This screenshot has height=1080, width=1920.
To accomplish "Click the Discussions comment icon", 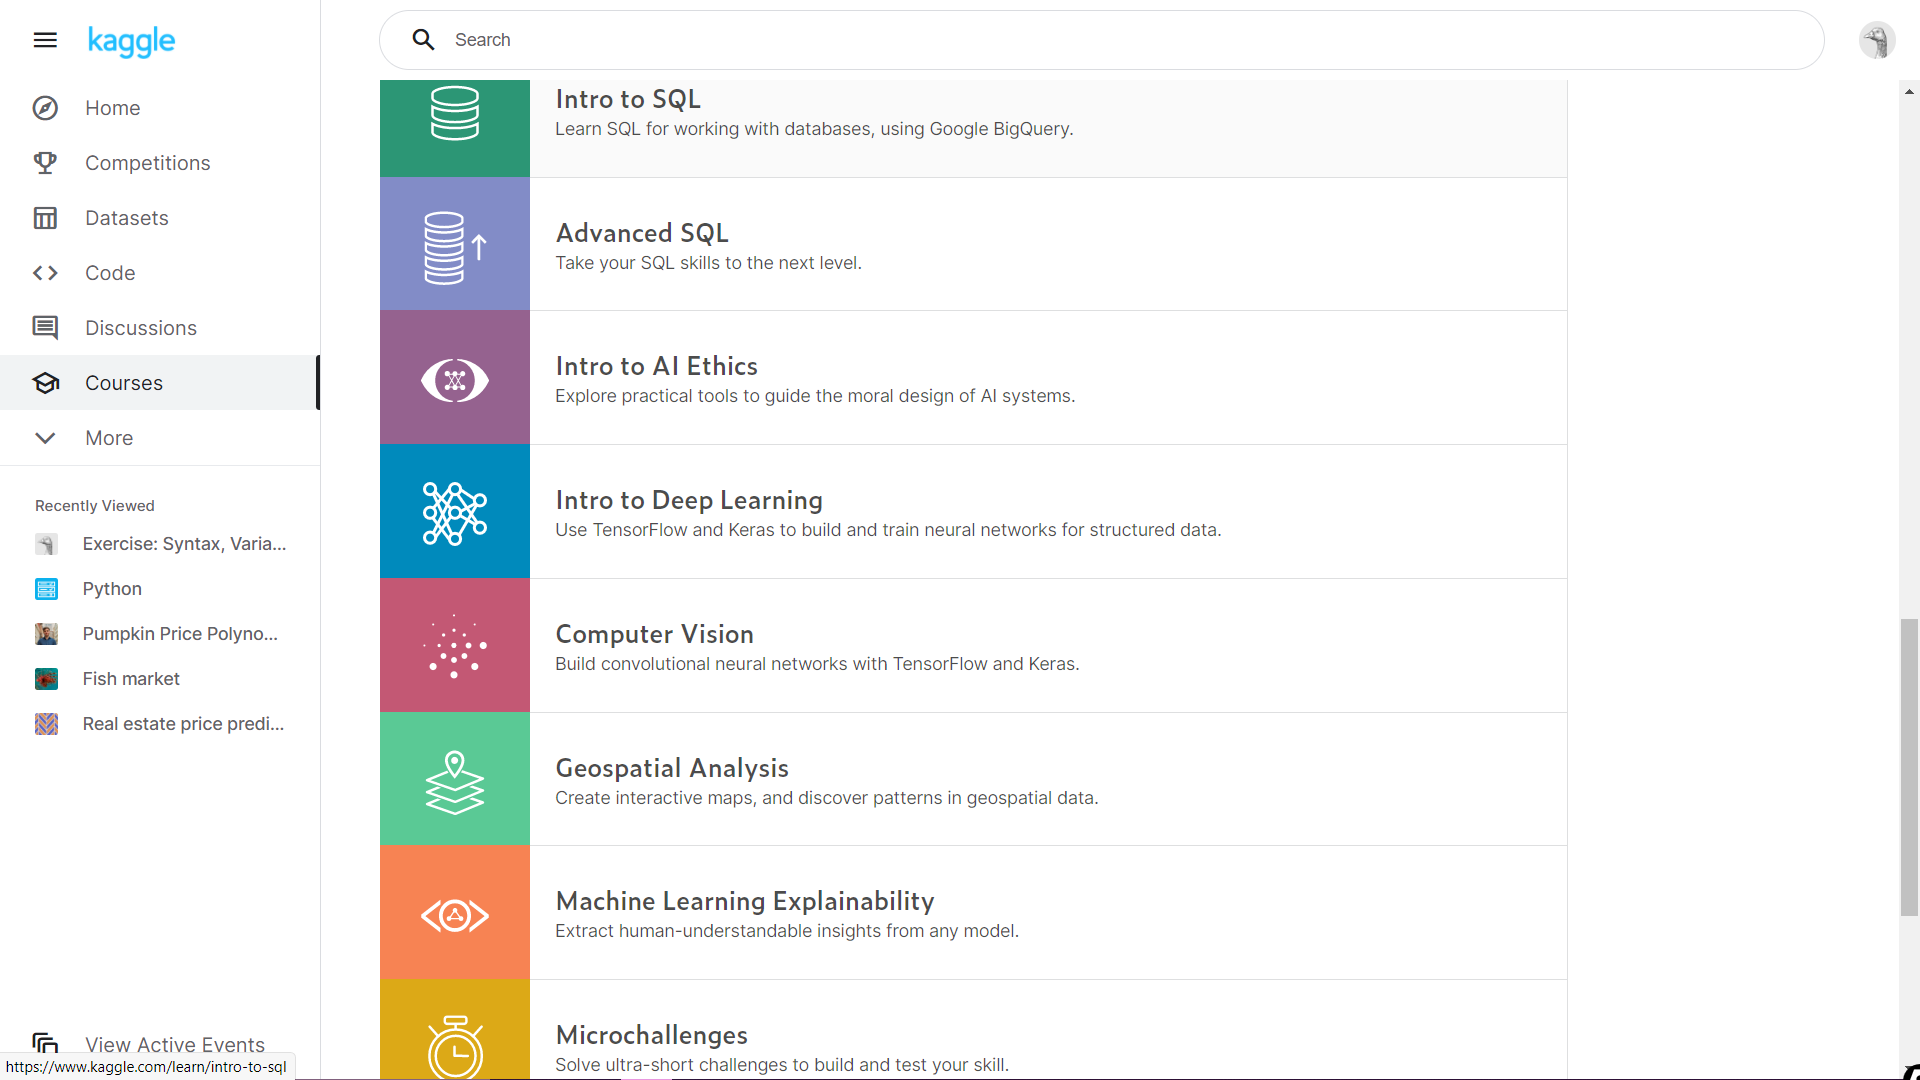I will click(45, 328).
